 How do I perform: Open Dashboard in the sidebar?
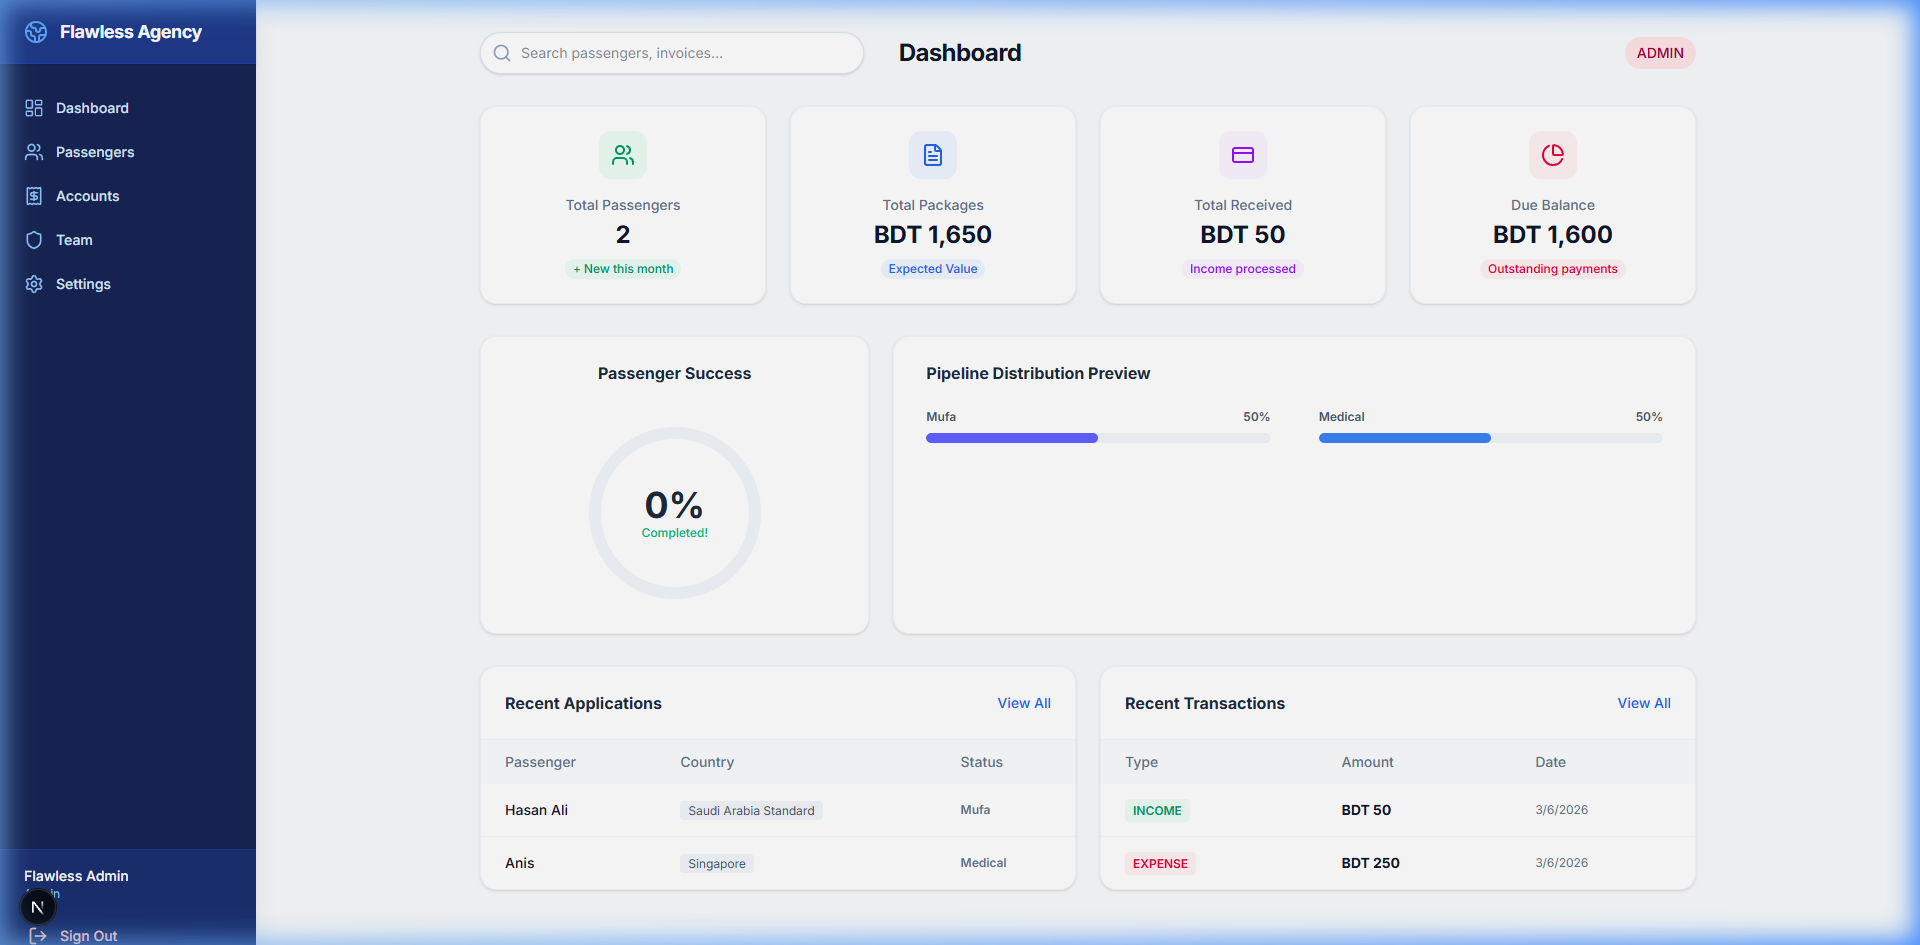(92, 108)
